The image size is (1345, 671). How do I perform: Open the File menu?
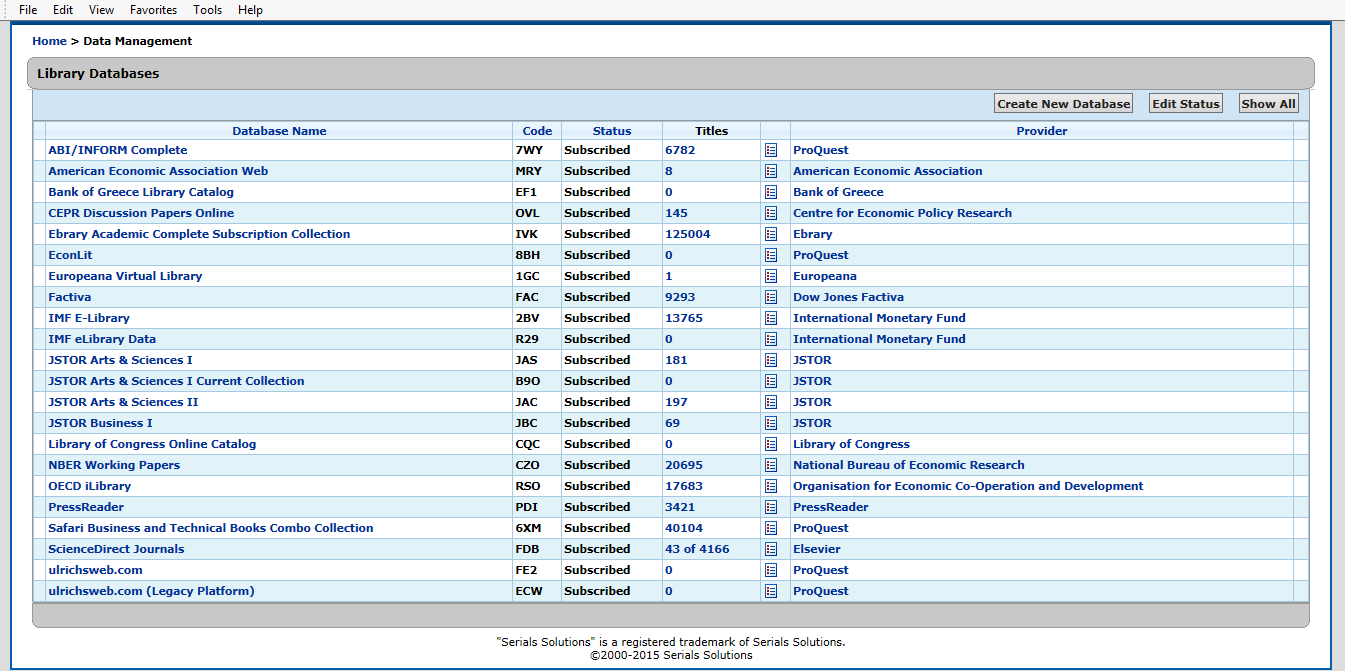coord(28,10)
